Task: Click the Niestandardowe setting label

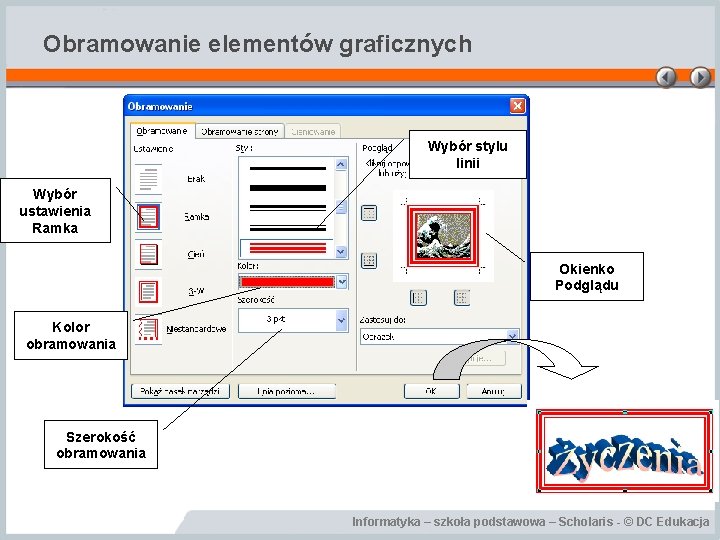Action: [196, 329]
